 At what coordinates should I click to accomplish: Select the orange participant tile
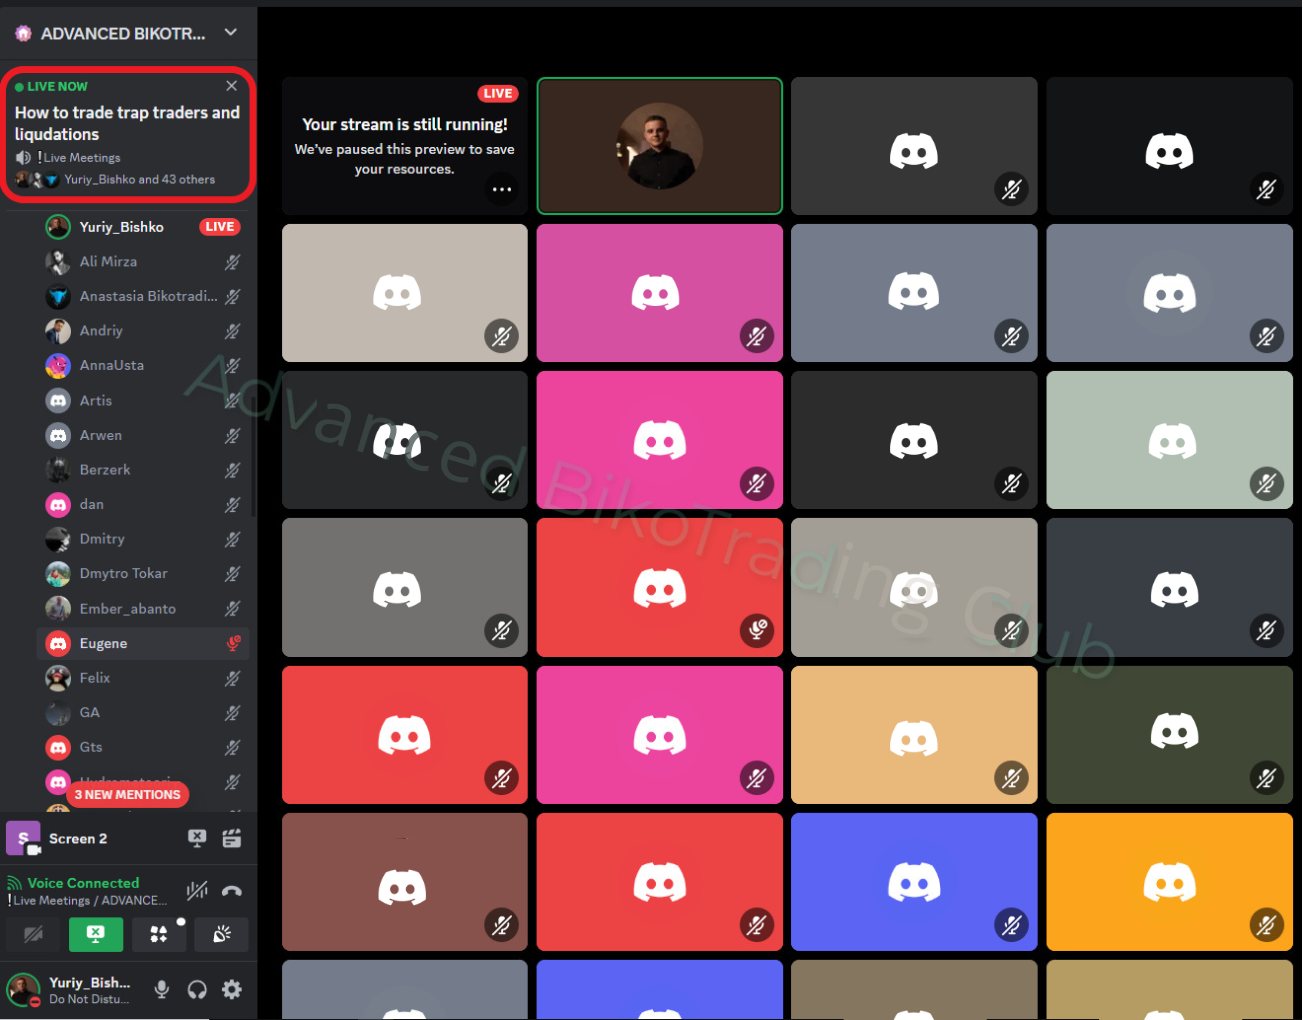coord(1170,882)
